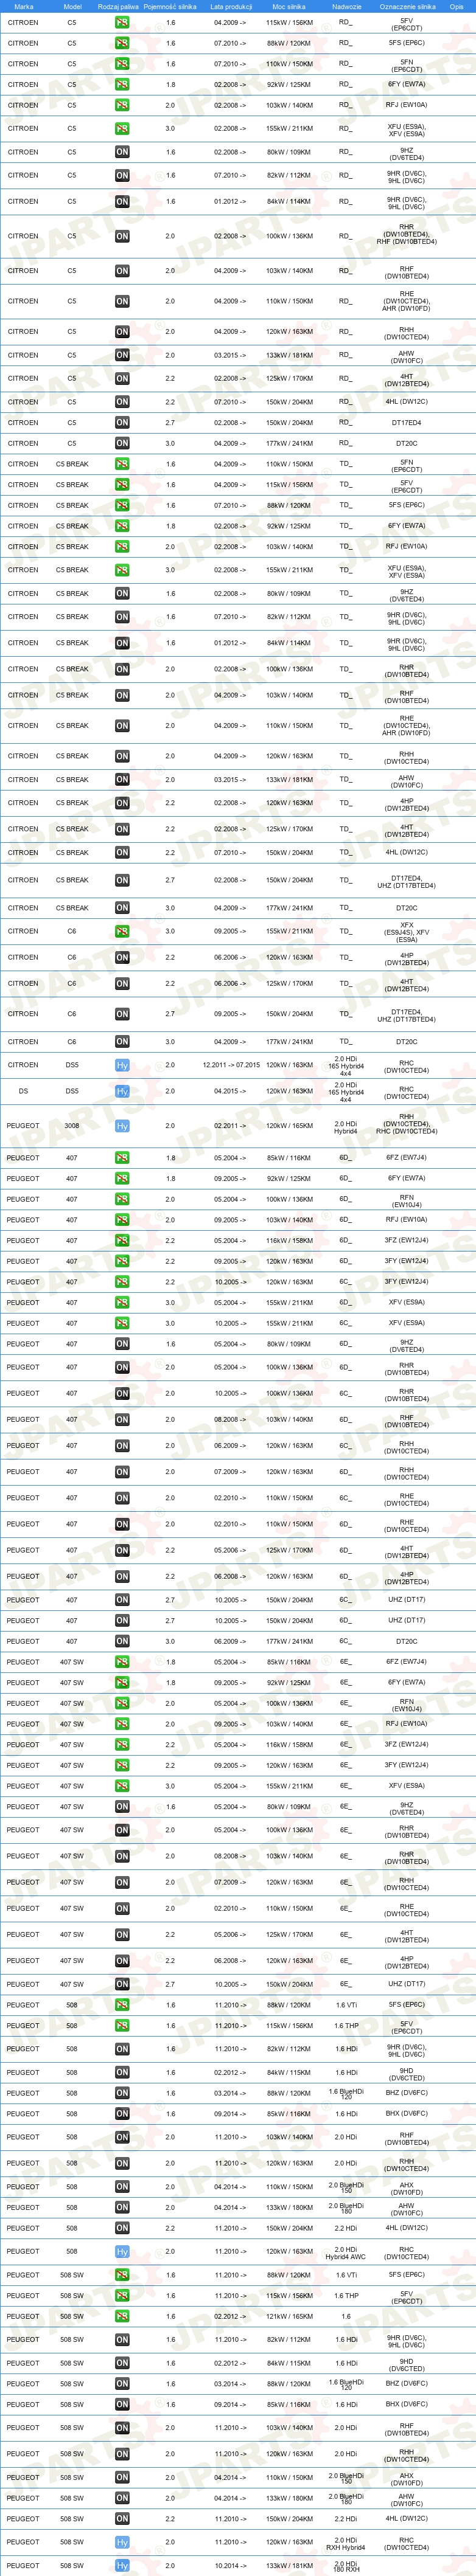
Task: Select ON icon in 407 6C_ 3.0 DT20C row
Action: (x=122, y=1641)
